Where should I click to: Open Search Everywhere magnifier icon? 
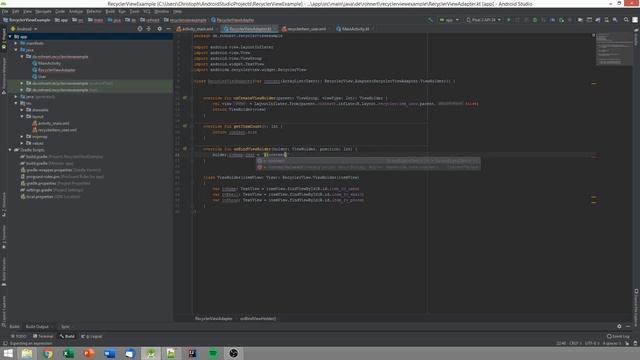pyautogui.click(x=626, y=20)
